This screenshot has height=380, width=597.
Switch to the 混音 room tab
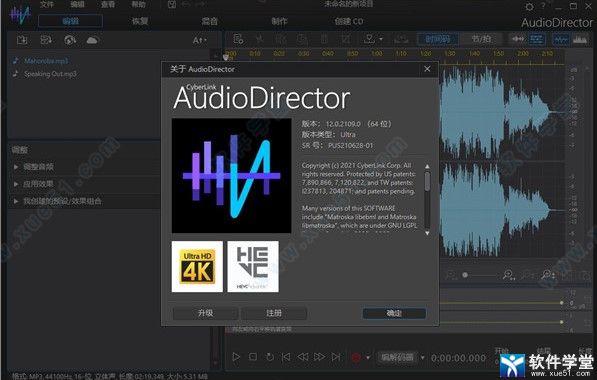coord(209,21)
